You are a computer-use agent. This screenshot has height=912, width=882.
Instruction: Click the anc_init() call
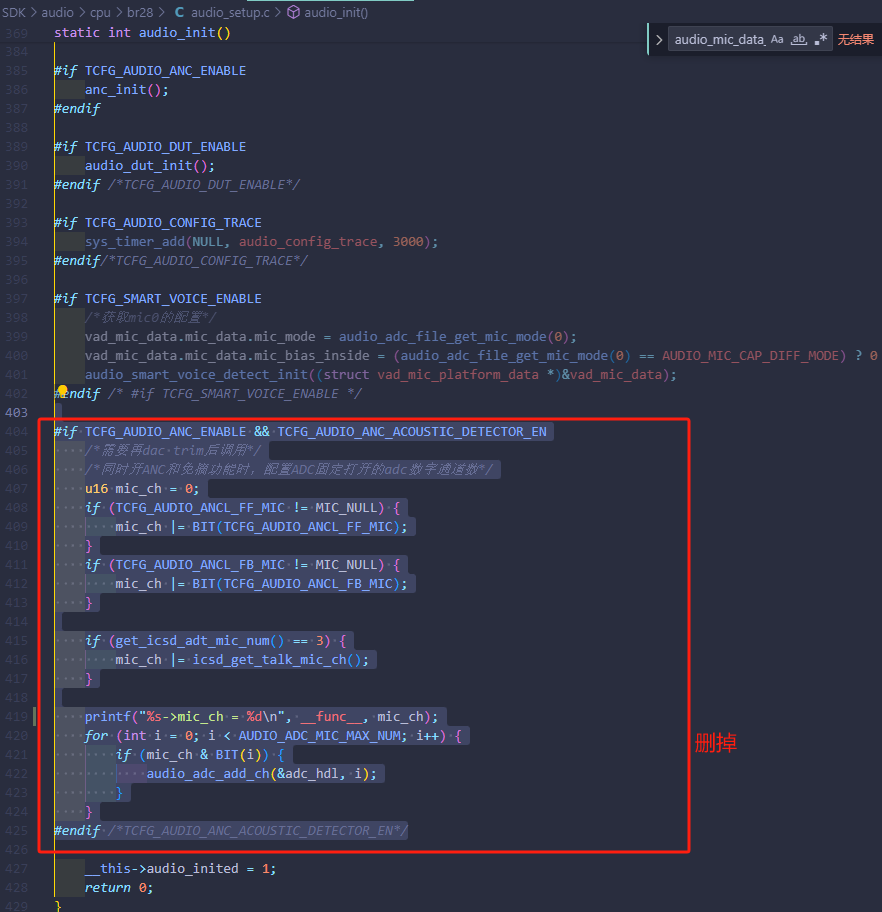click(x=127, y=90)
